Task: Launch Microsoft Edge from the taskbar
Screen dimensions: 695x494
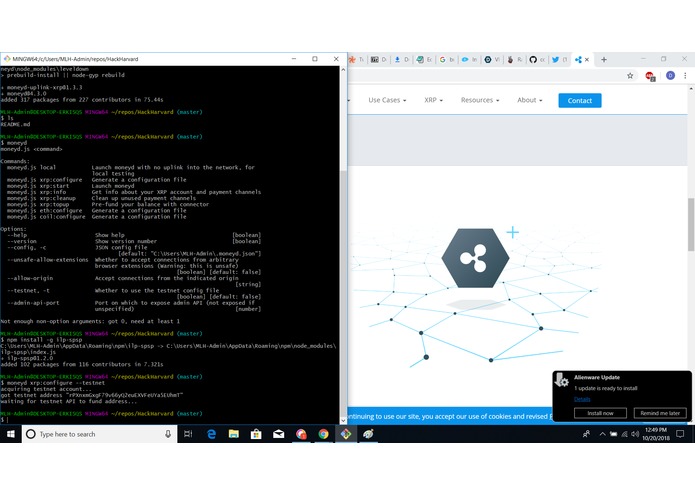Action: pyautogui.click(x=211, y=434)
